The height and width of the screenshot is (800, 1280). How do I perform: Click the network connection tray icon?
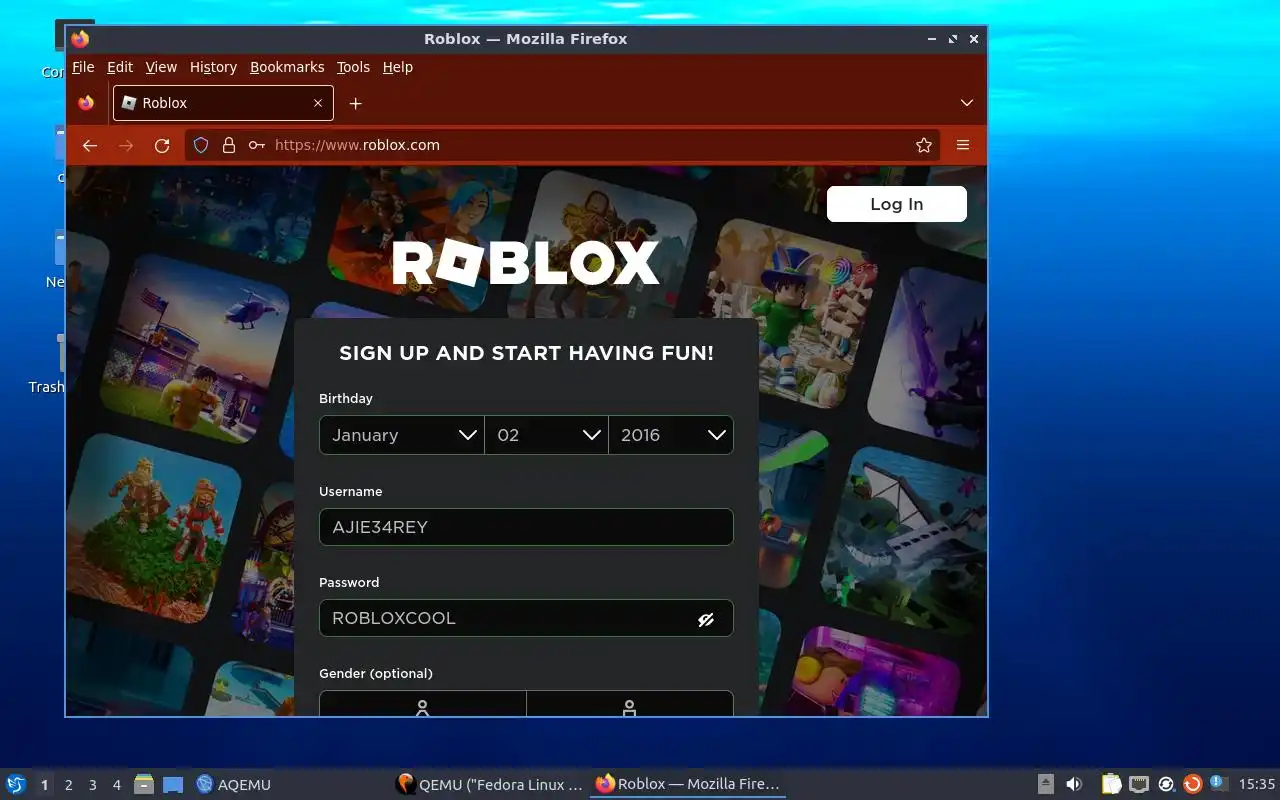[x=1139, y=785]
